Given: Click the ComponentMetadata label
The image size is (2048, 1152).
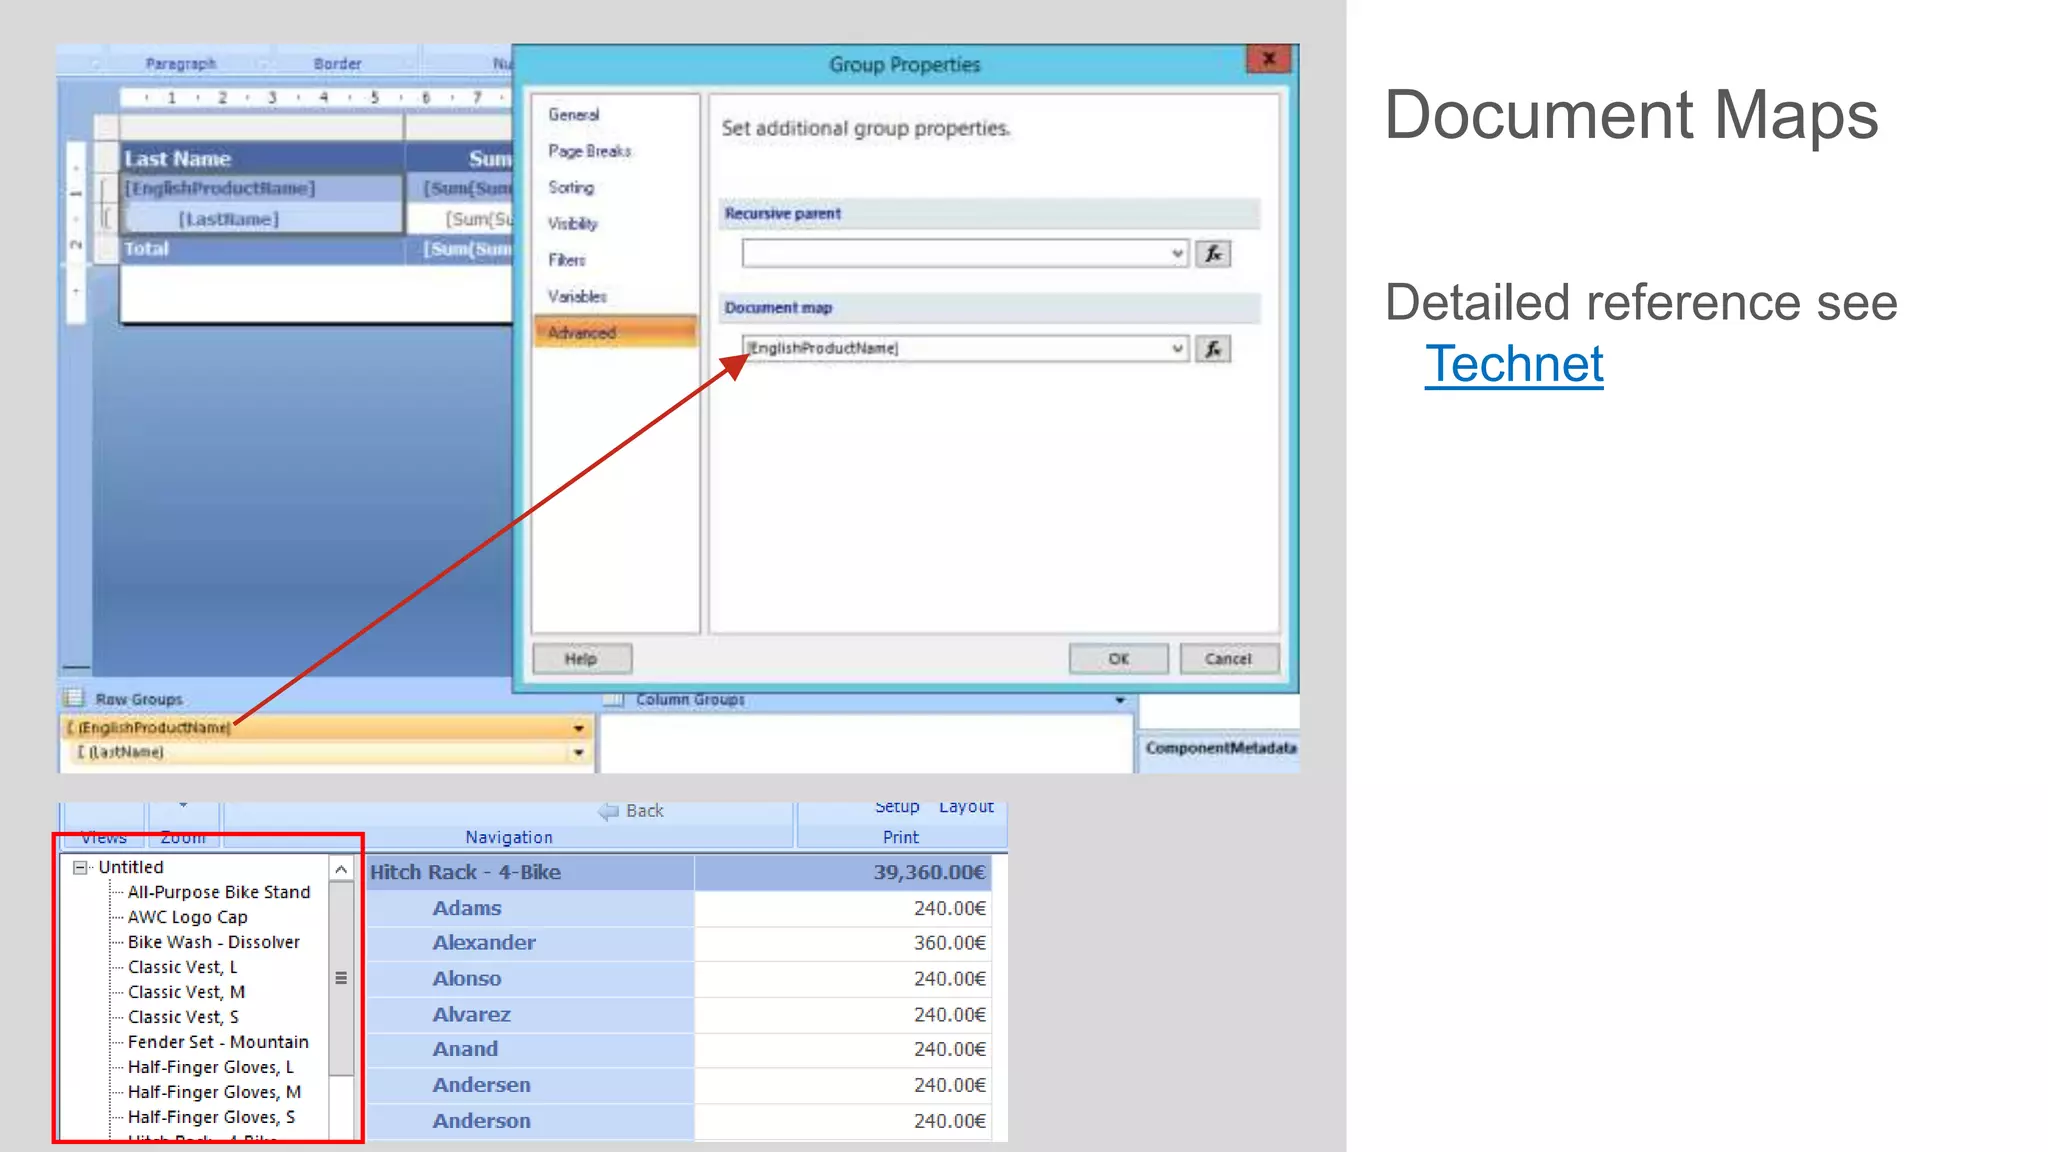Looking at the screenshot, I should (x=1220, y=748).
